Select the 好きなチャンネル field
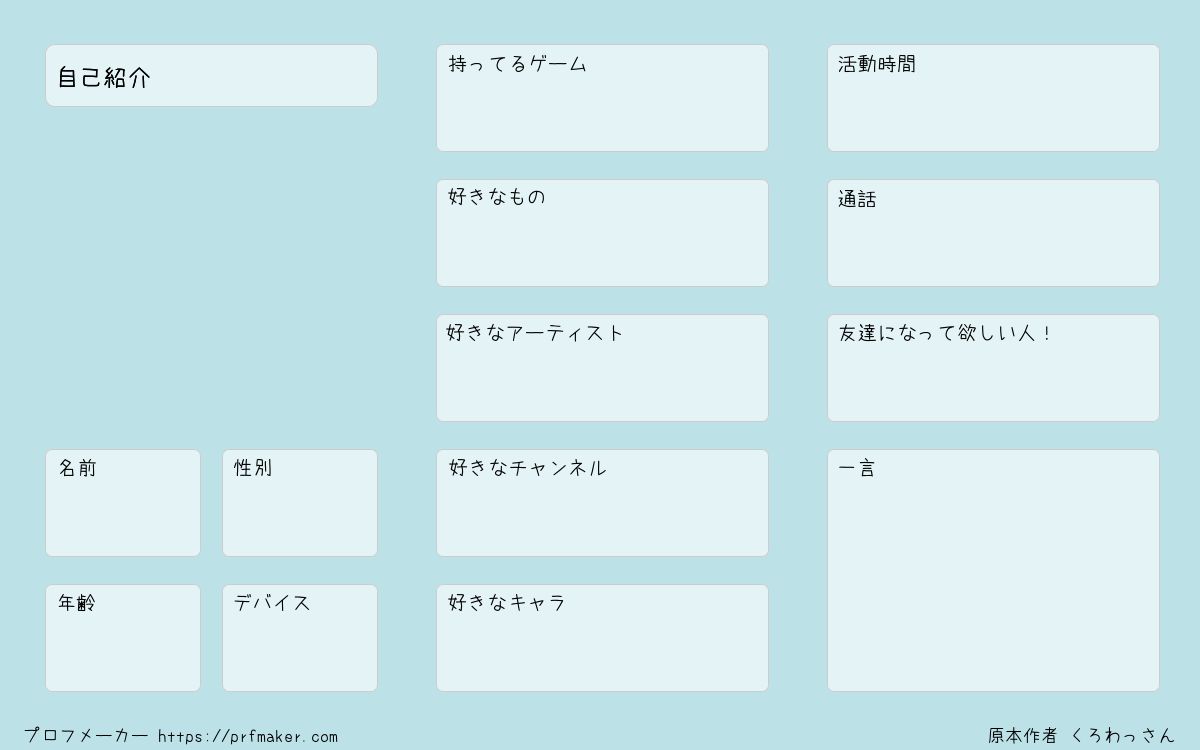1200x750 pixels. (602, 503)
